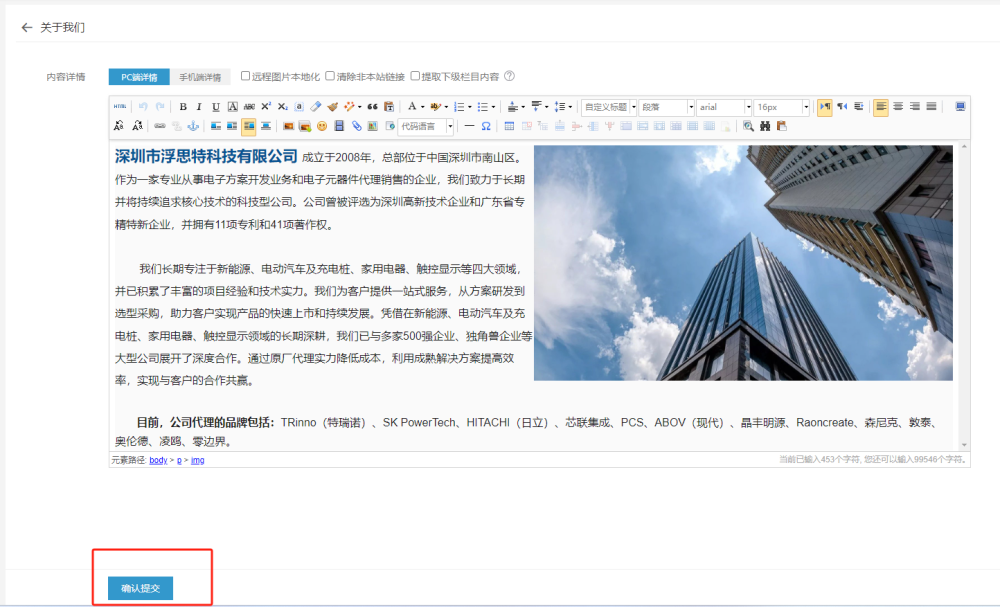
Task: Check the 清除非本站链接 checkbox
Action: (330, 76)
